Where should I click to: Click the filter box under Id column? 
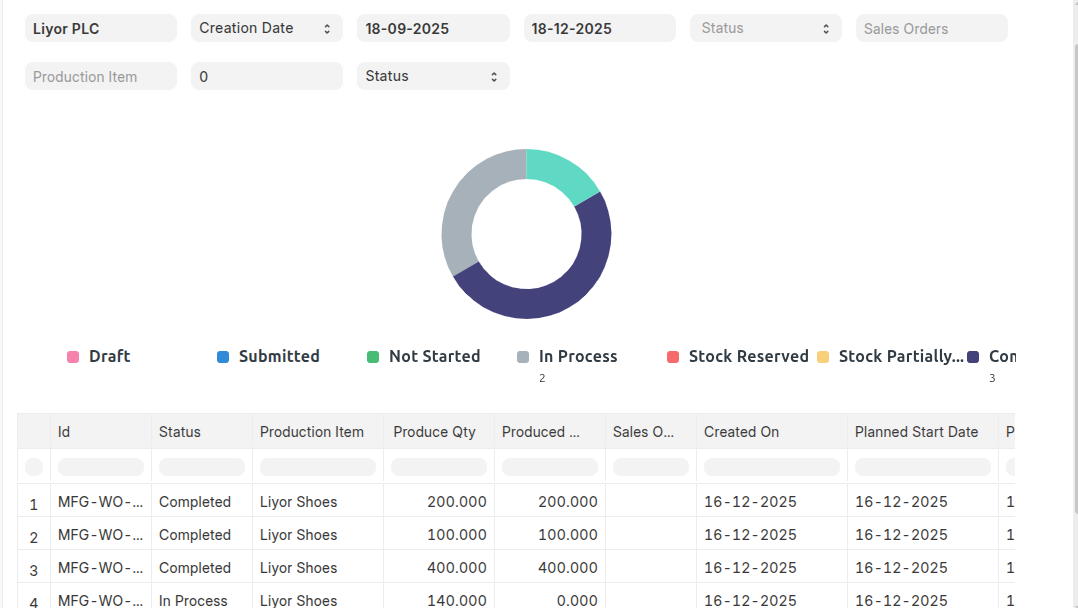tap(100, 467)
